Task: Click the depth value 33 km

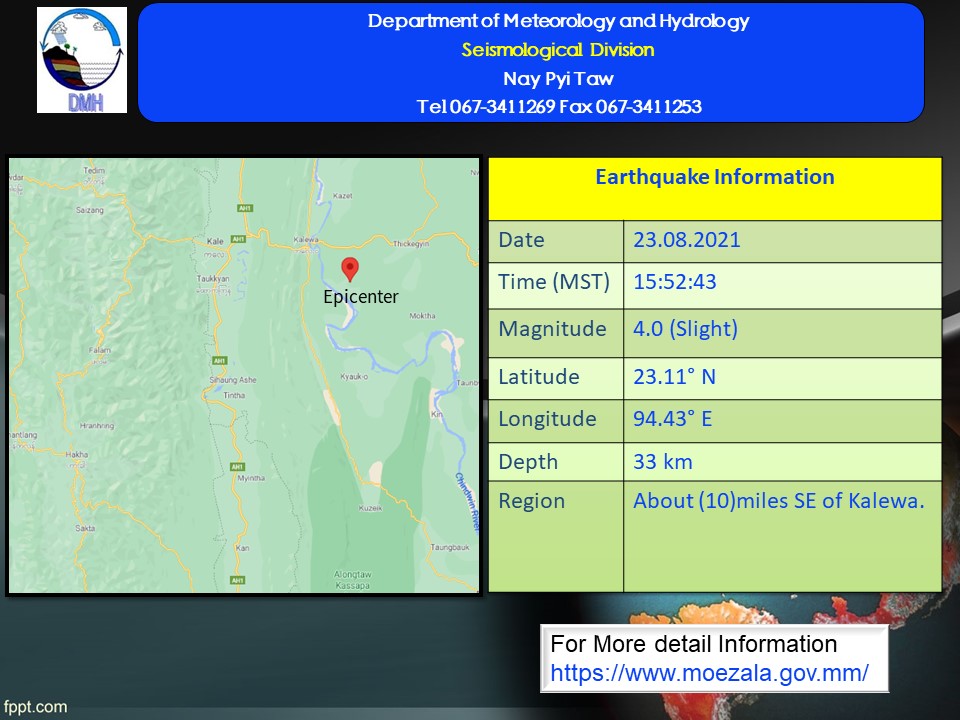Action: coord(662,462)
